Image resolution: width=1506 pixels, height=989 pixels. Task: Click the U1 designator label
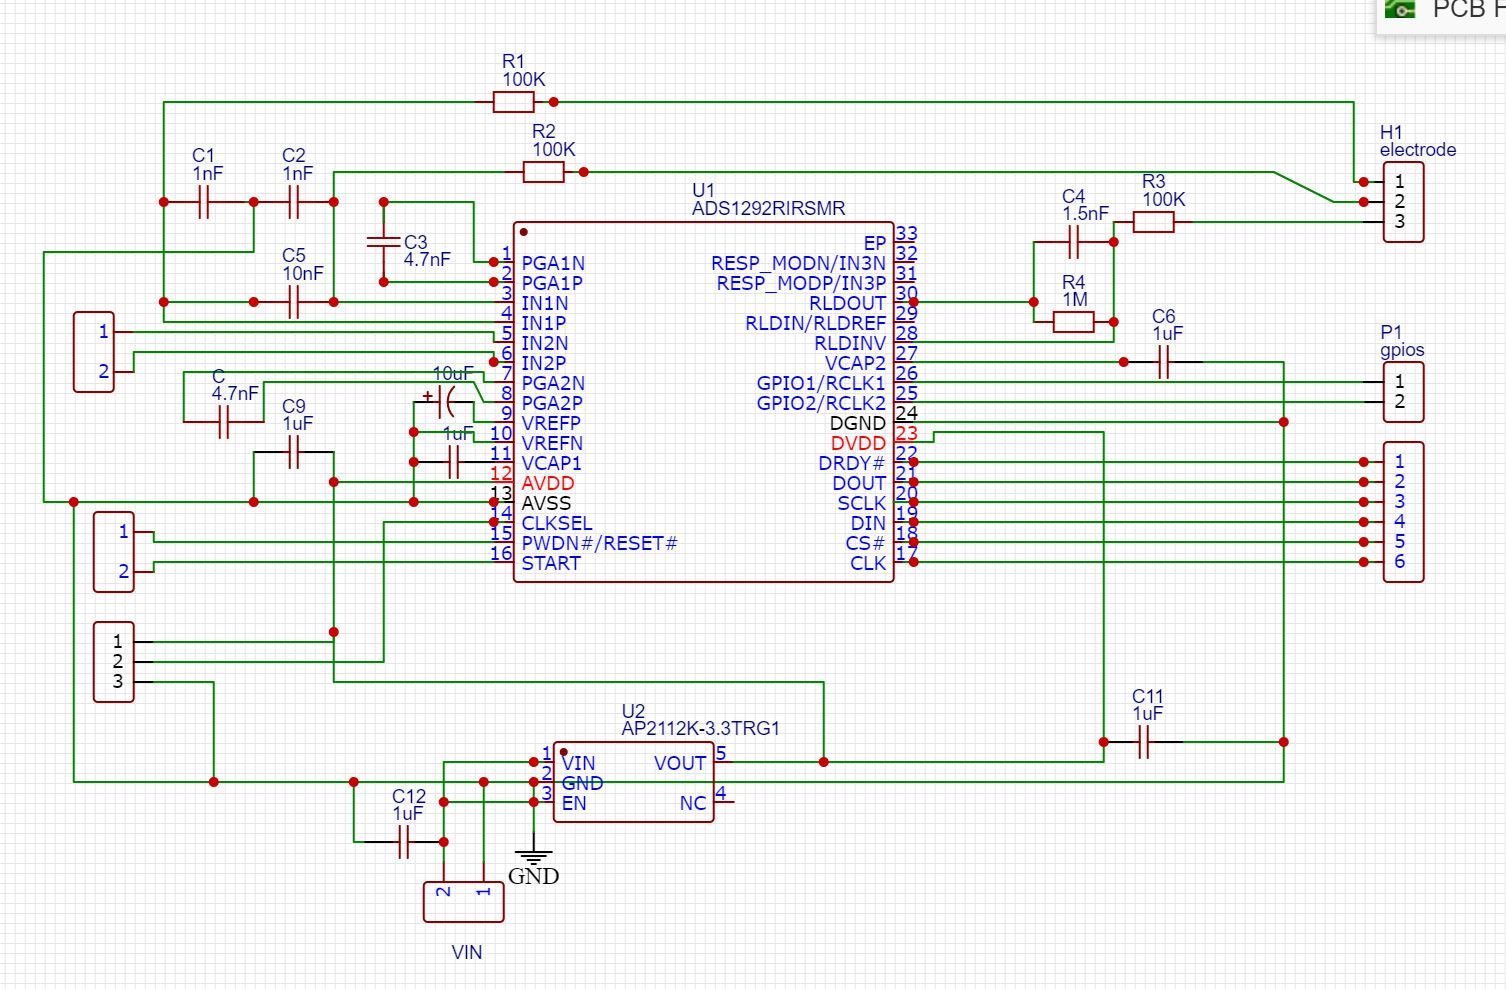704,190
